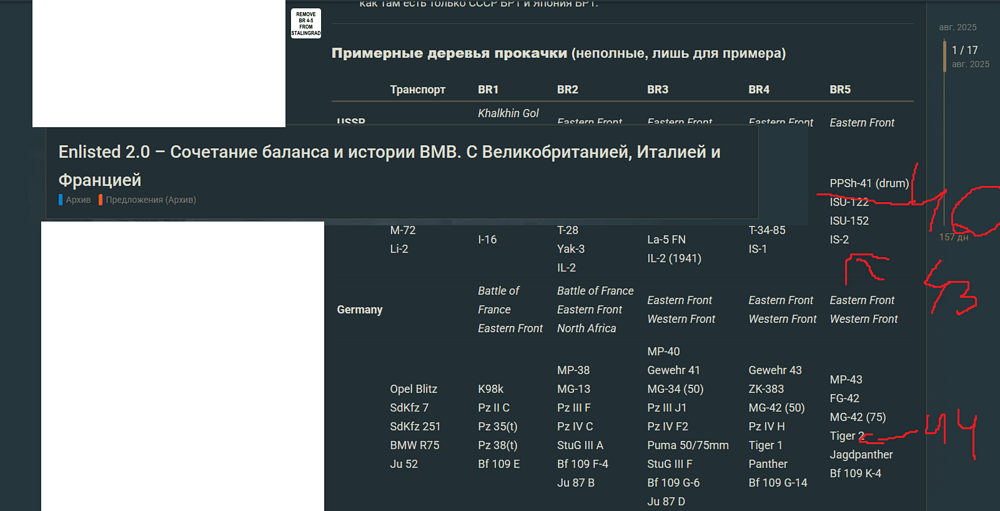Open the topic title 'Enlisted 2.0 – Сочетание баланса'
Viewport: 1000px width, 511px height.
pyautogui.click(x=390, y=166)
